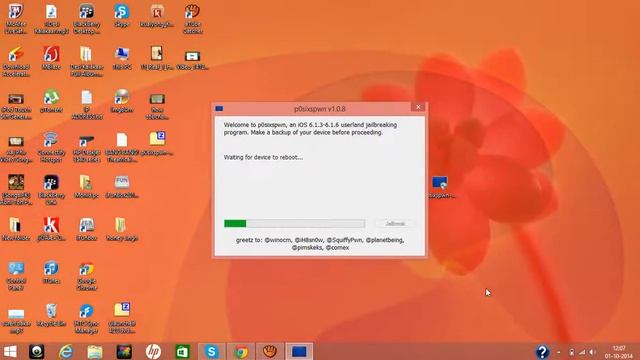The height and width of the screenshot is (360, 640).
Task: Open the iTunes desktop shortcut
Action: pos(51,272)
